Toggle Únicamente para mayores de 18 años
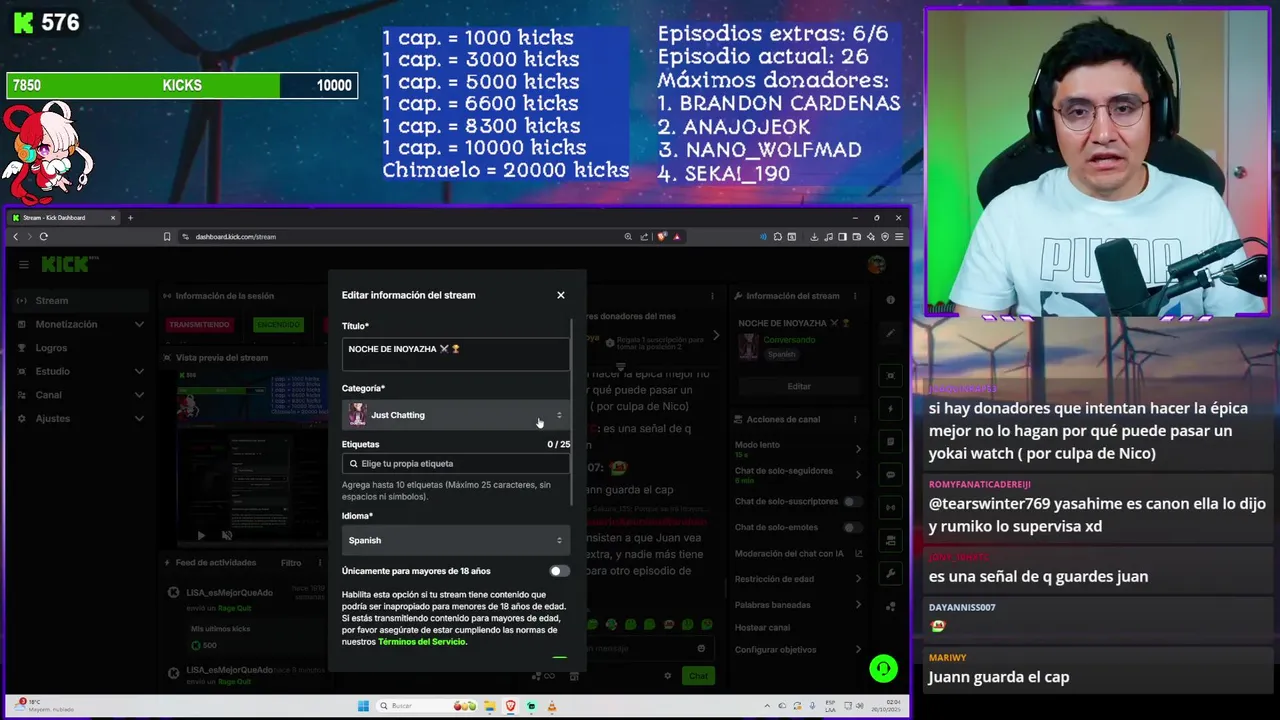This screenshot has height=720, width=1280. [x=559, y=571]
